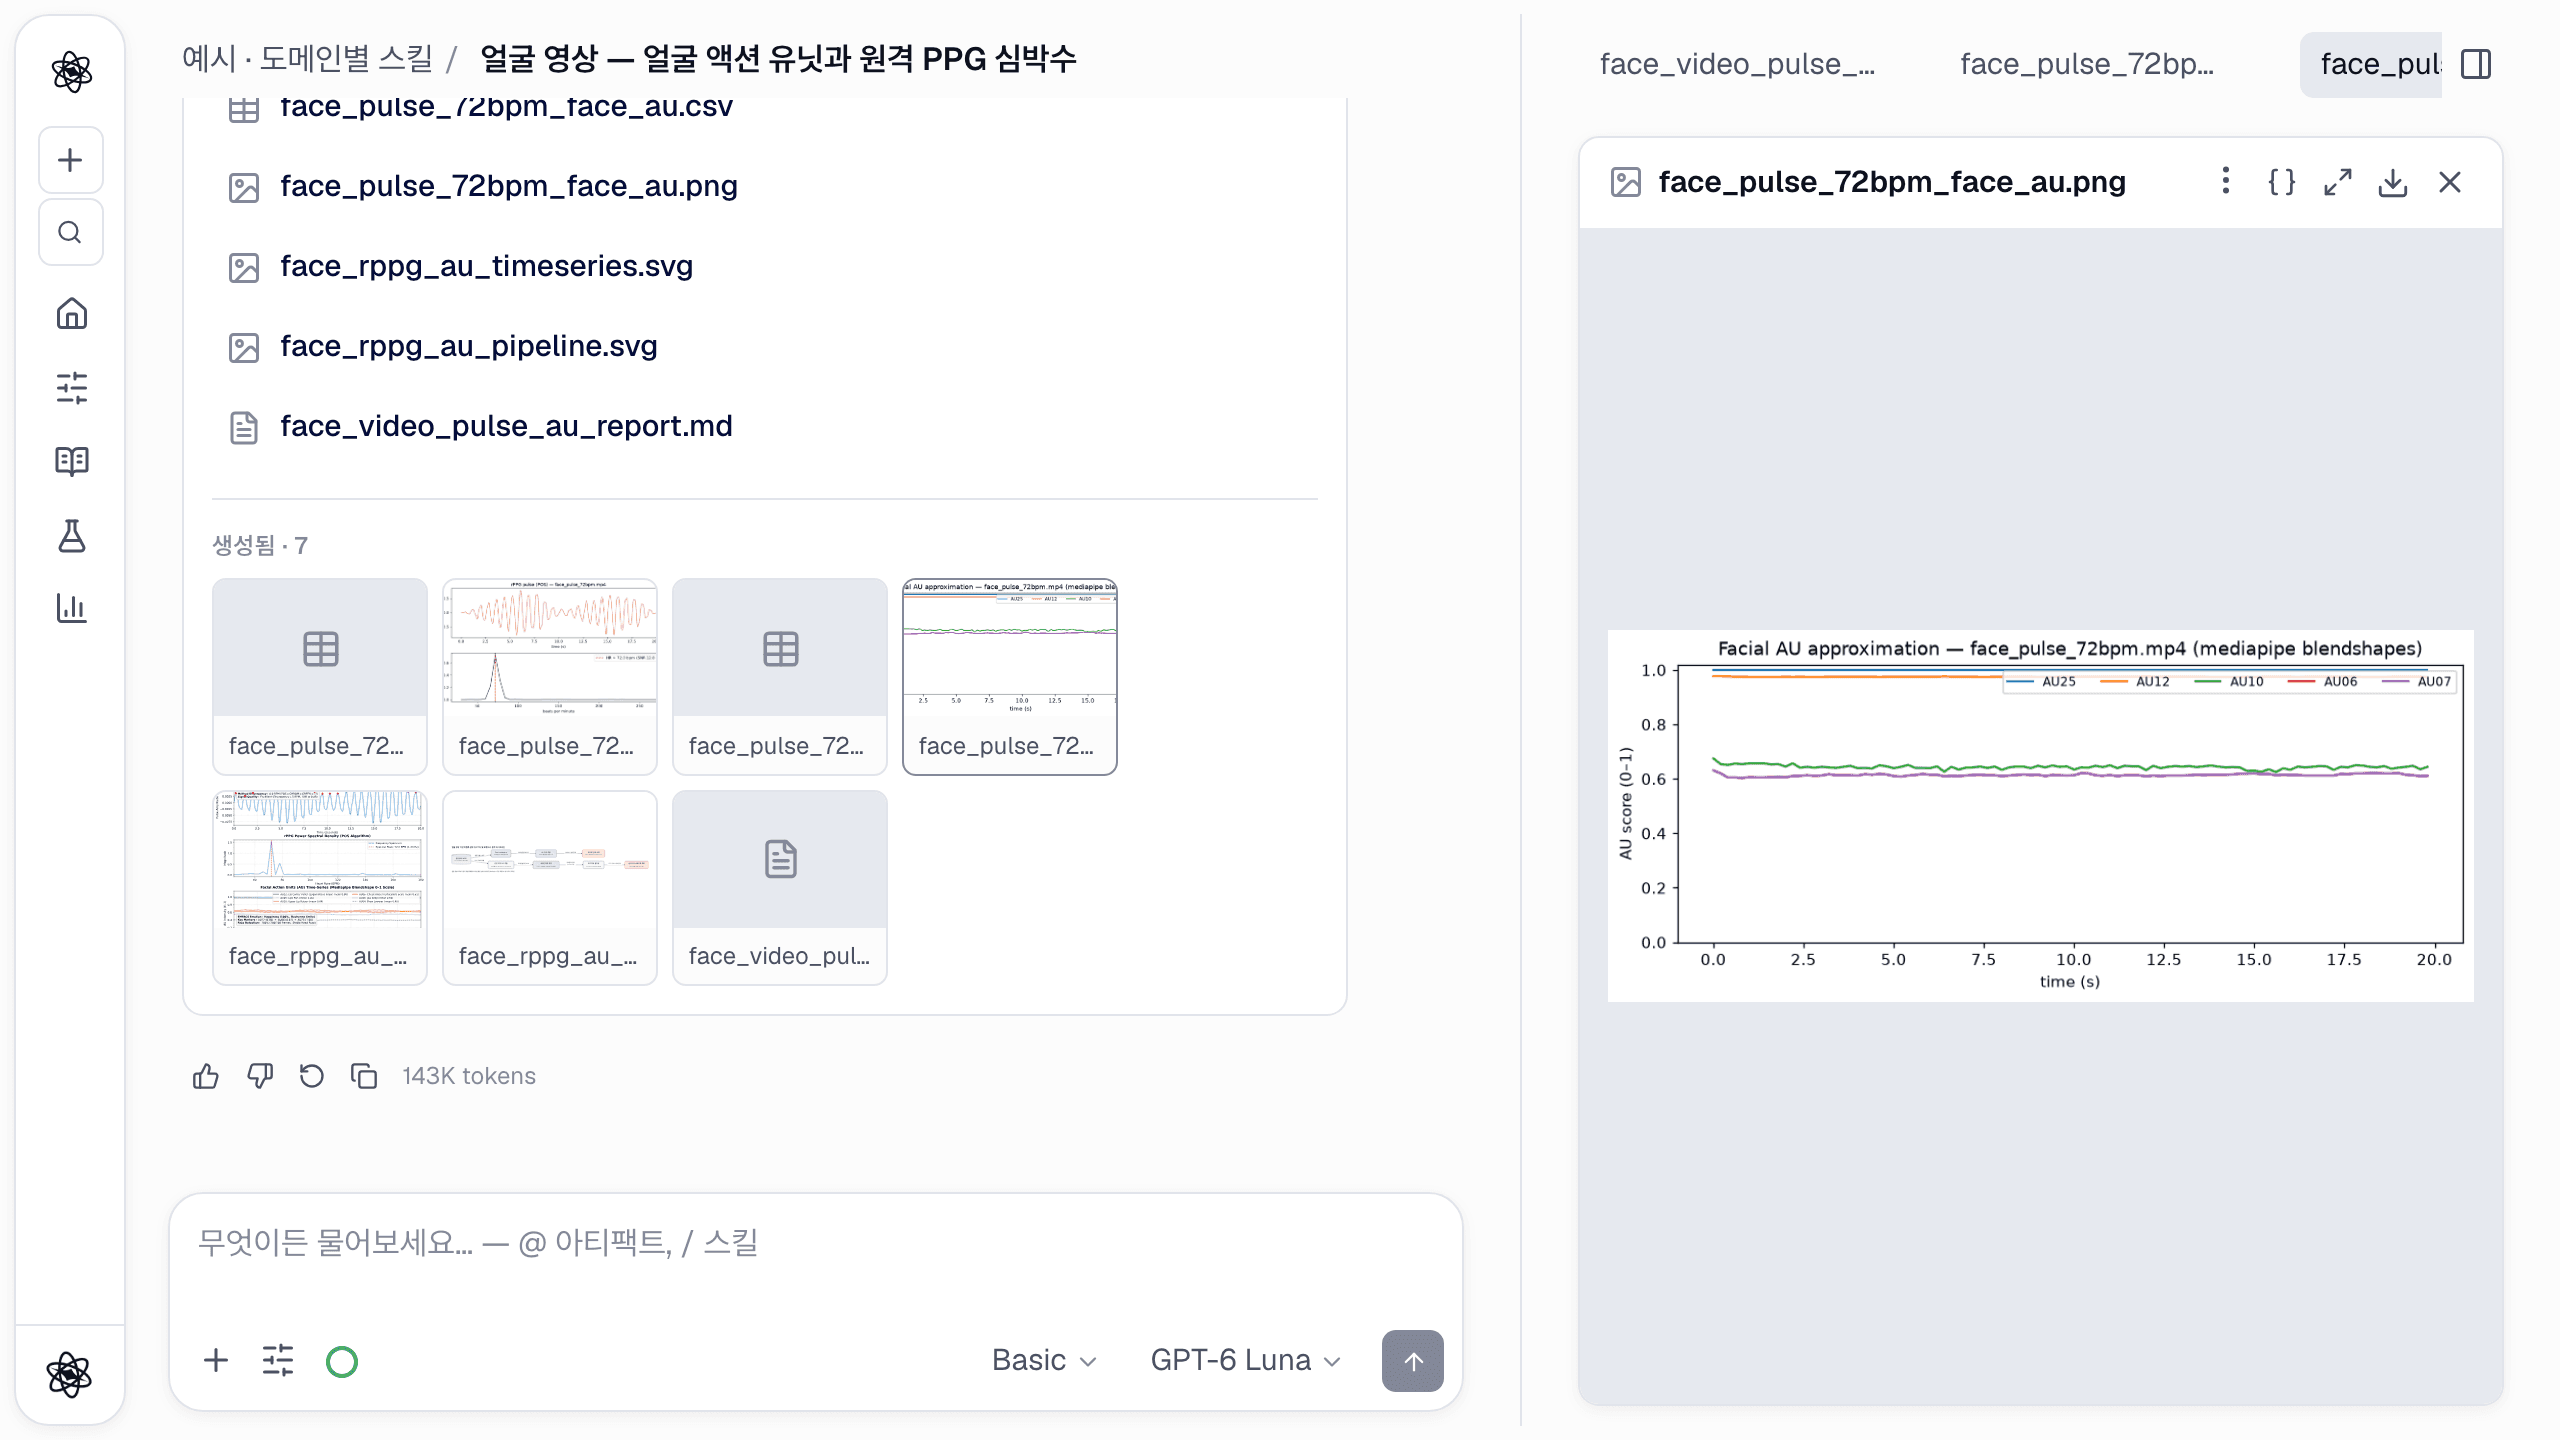
Task: Open the selected Facial AU chart thumbnail
Action: click(1010, 676)
